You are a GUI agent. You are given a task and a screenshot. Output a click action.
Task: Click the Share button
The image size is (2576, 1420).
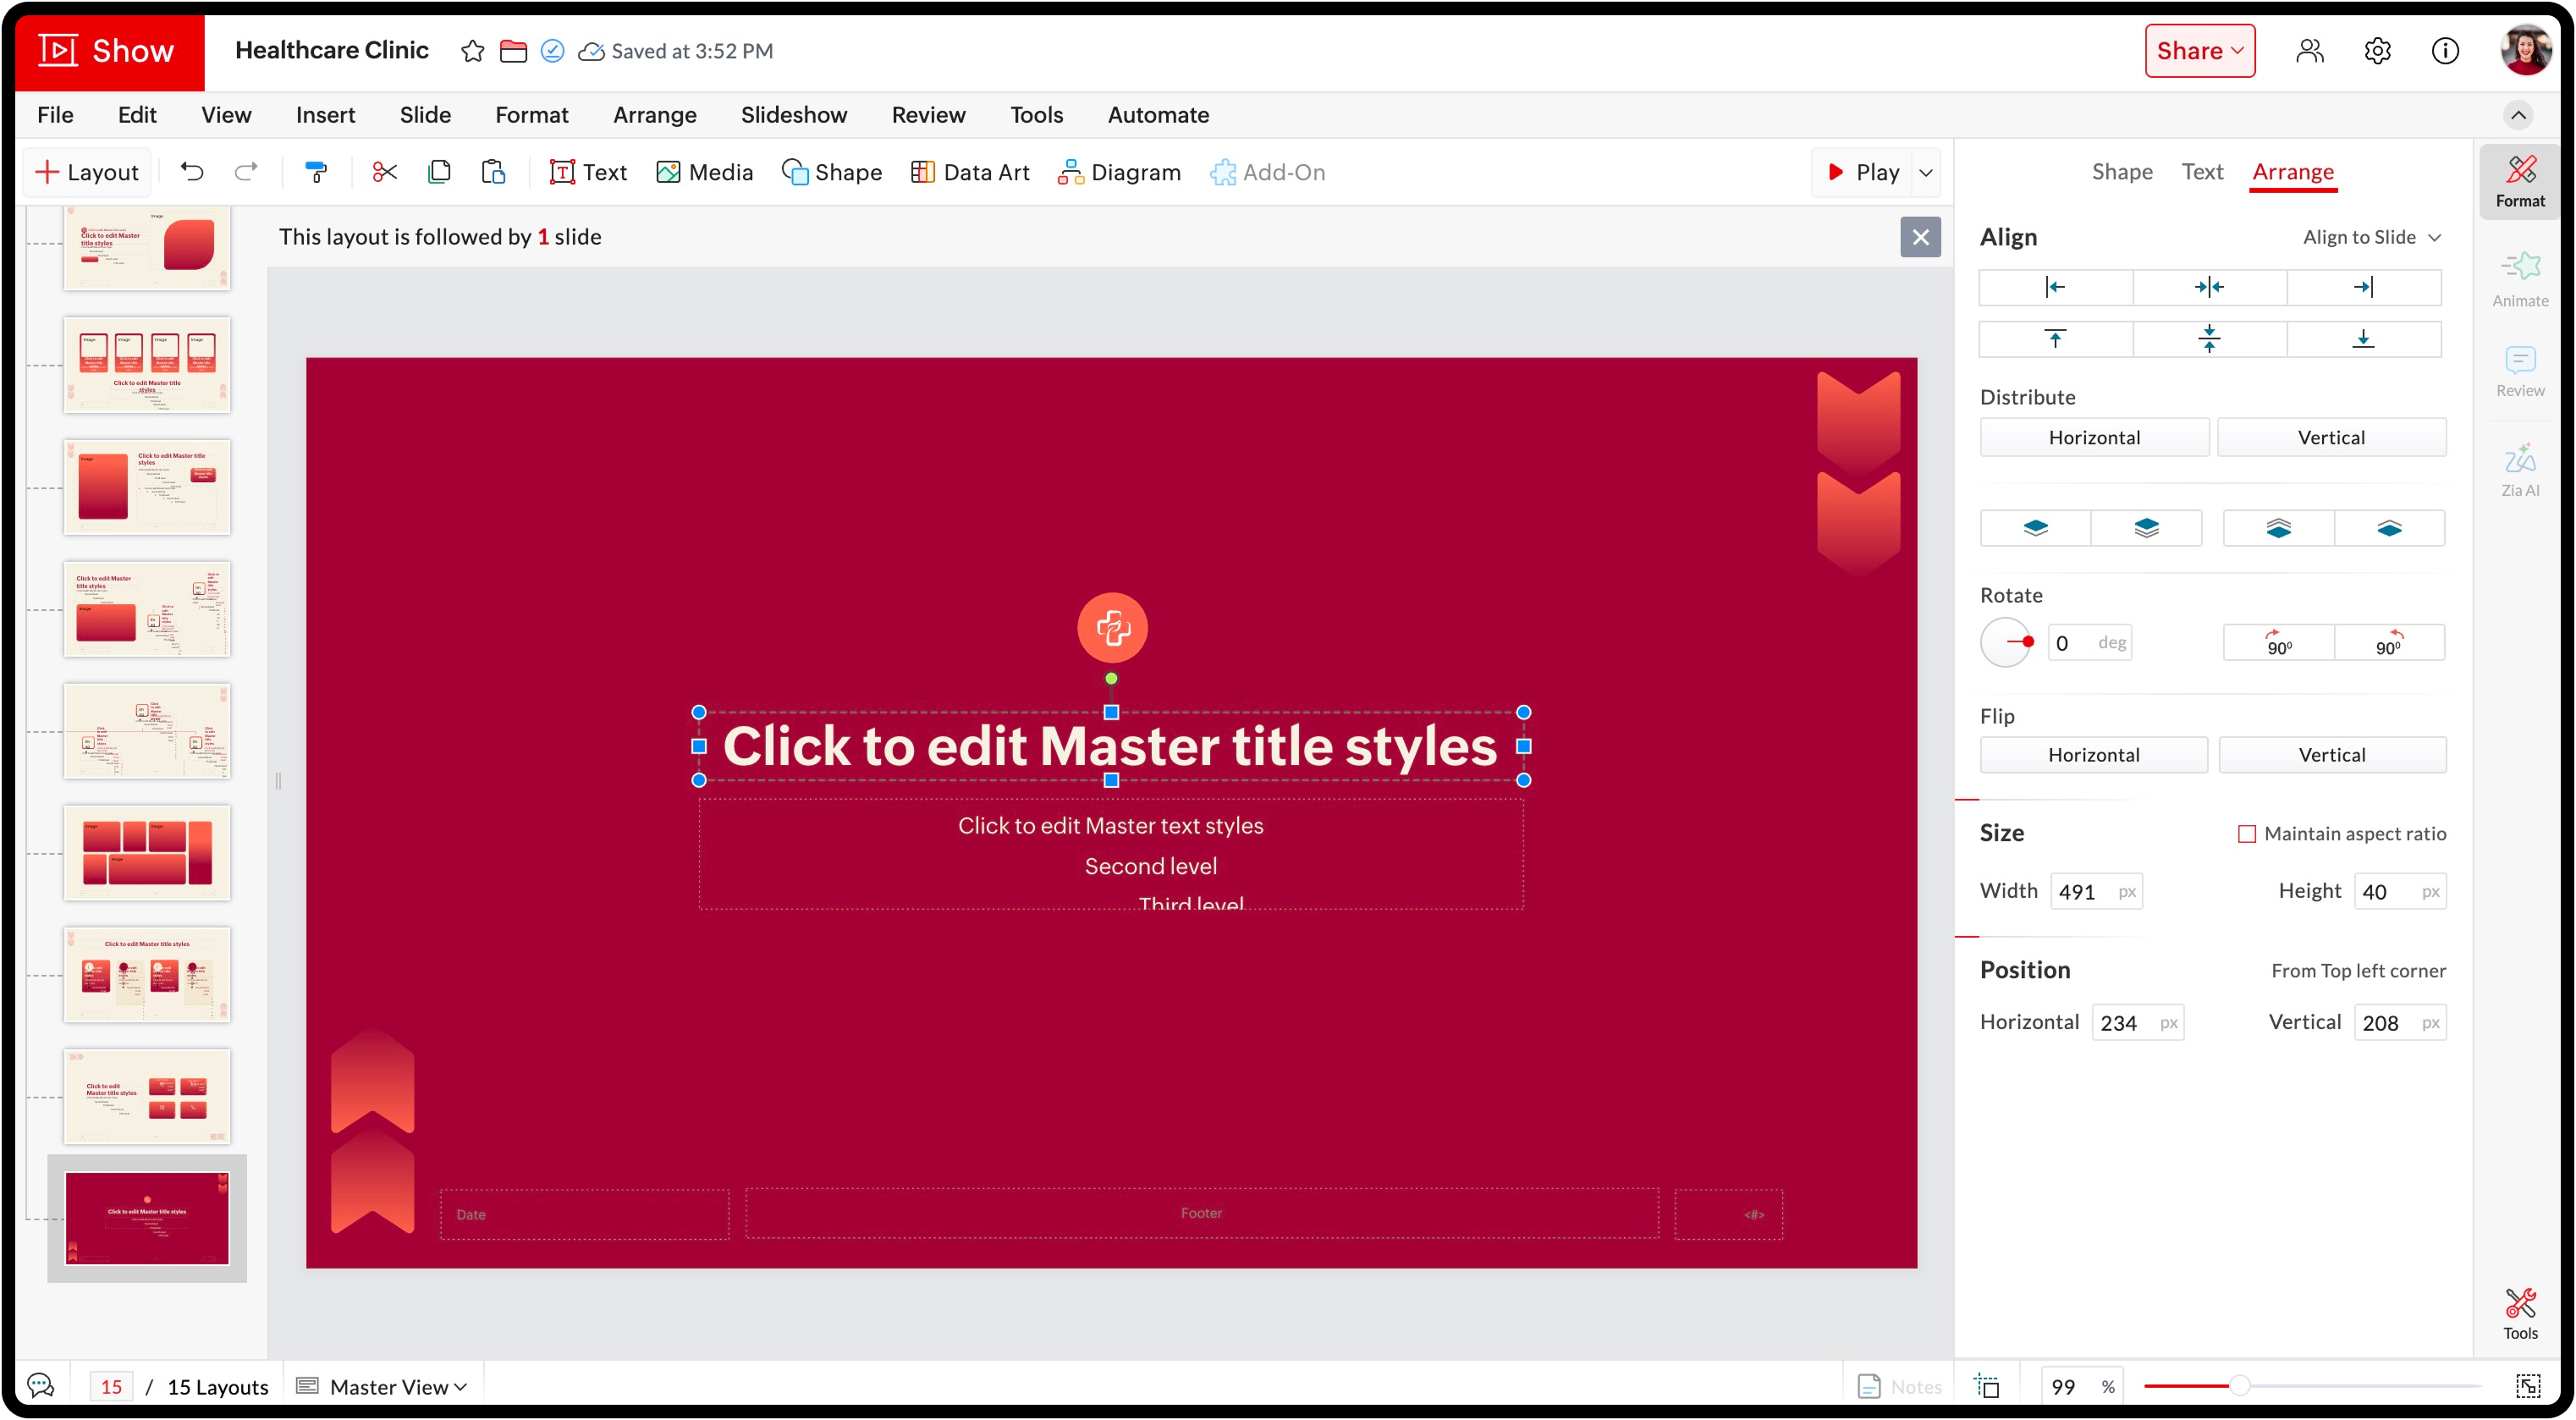[2199, 51]
